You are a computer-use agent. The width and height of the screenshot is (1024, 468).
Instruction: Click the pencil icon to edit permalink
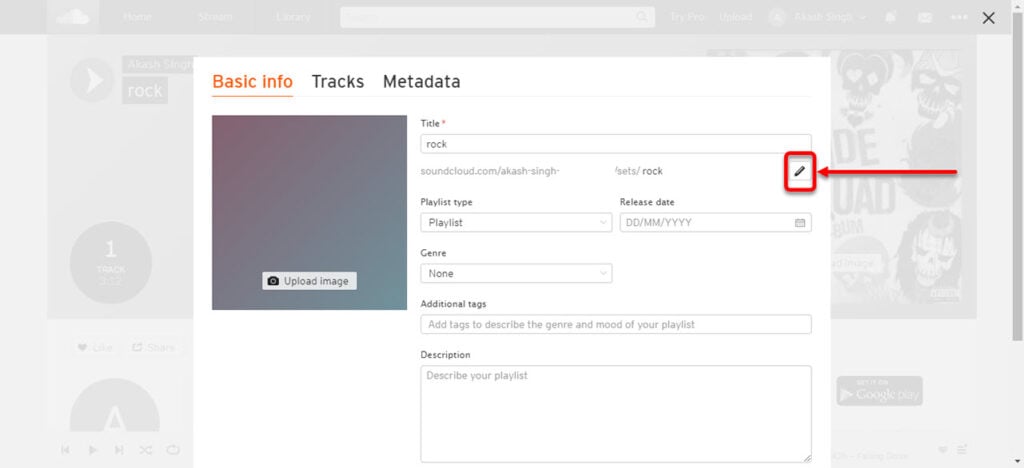pyautogui.click(x=799, y=172)
